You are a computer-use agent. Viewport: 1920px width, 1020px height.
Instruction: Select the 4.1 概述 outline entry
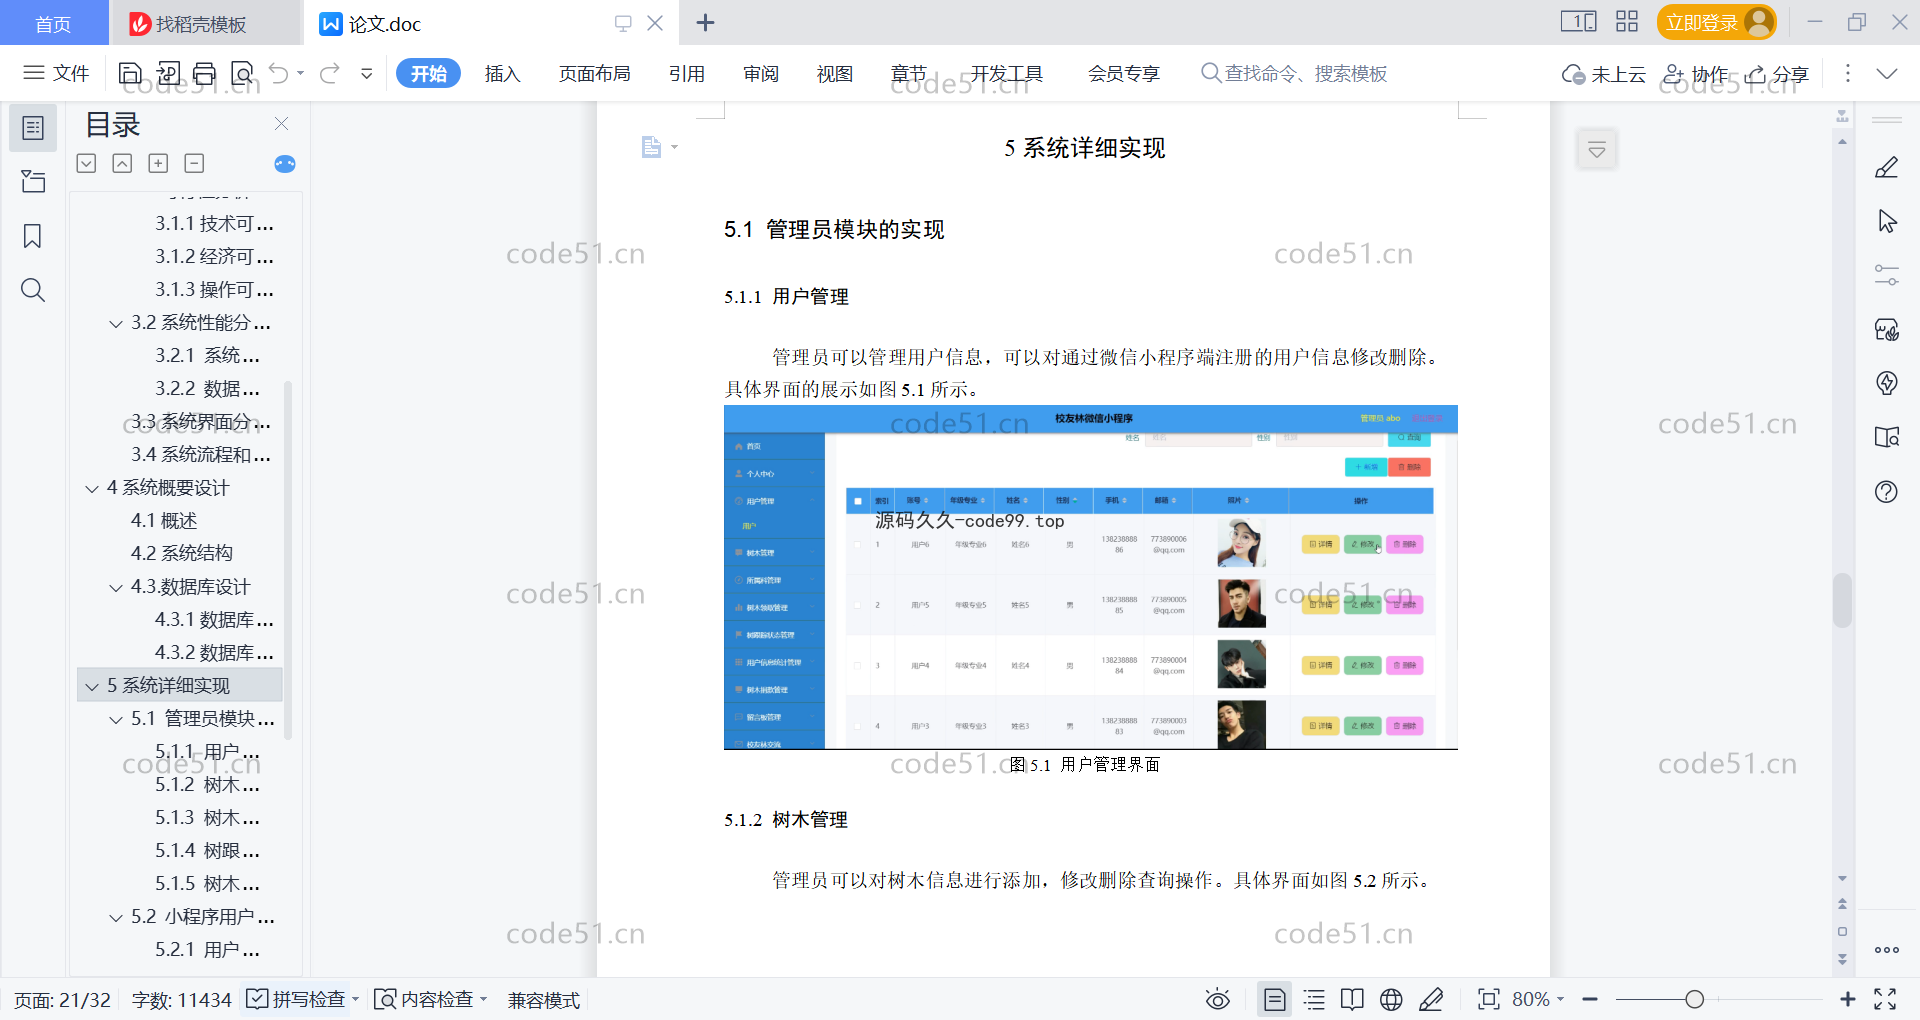[164, 520]
